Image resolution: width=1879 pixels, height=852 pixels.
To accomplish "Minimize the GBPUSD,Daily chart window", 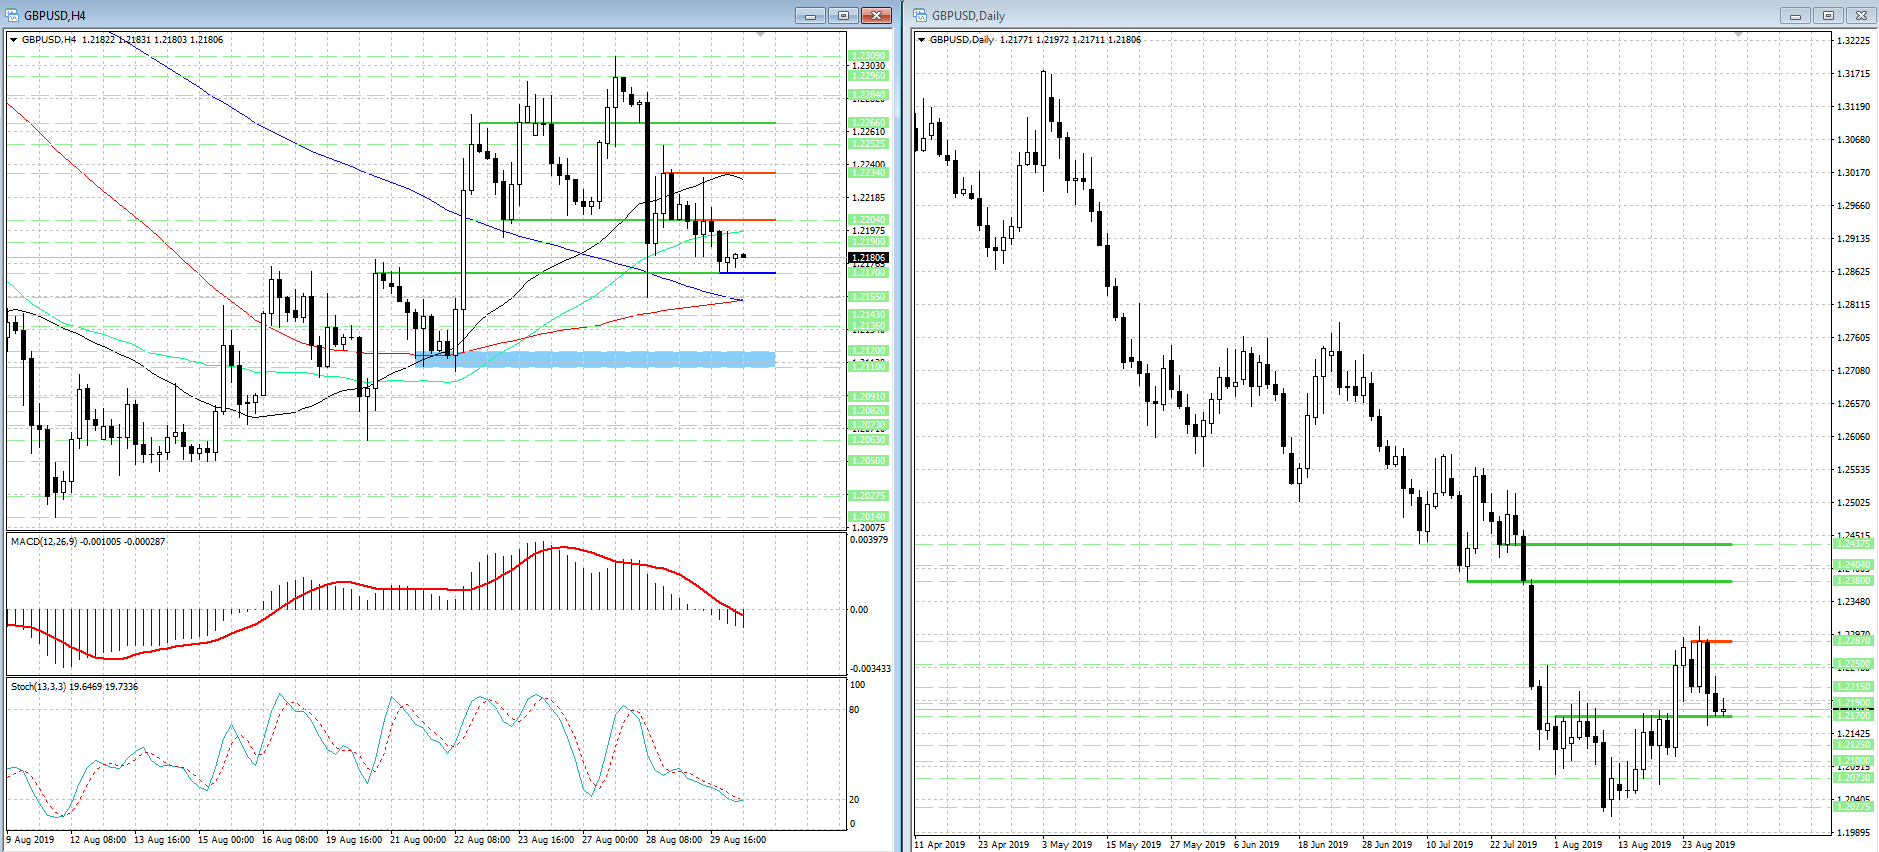I will (1795, 15).
